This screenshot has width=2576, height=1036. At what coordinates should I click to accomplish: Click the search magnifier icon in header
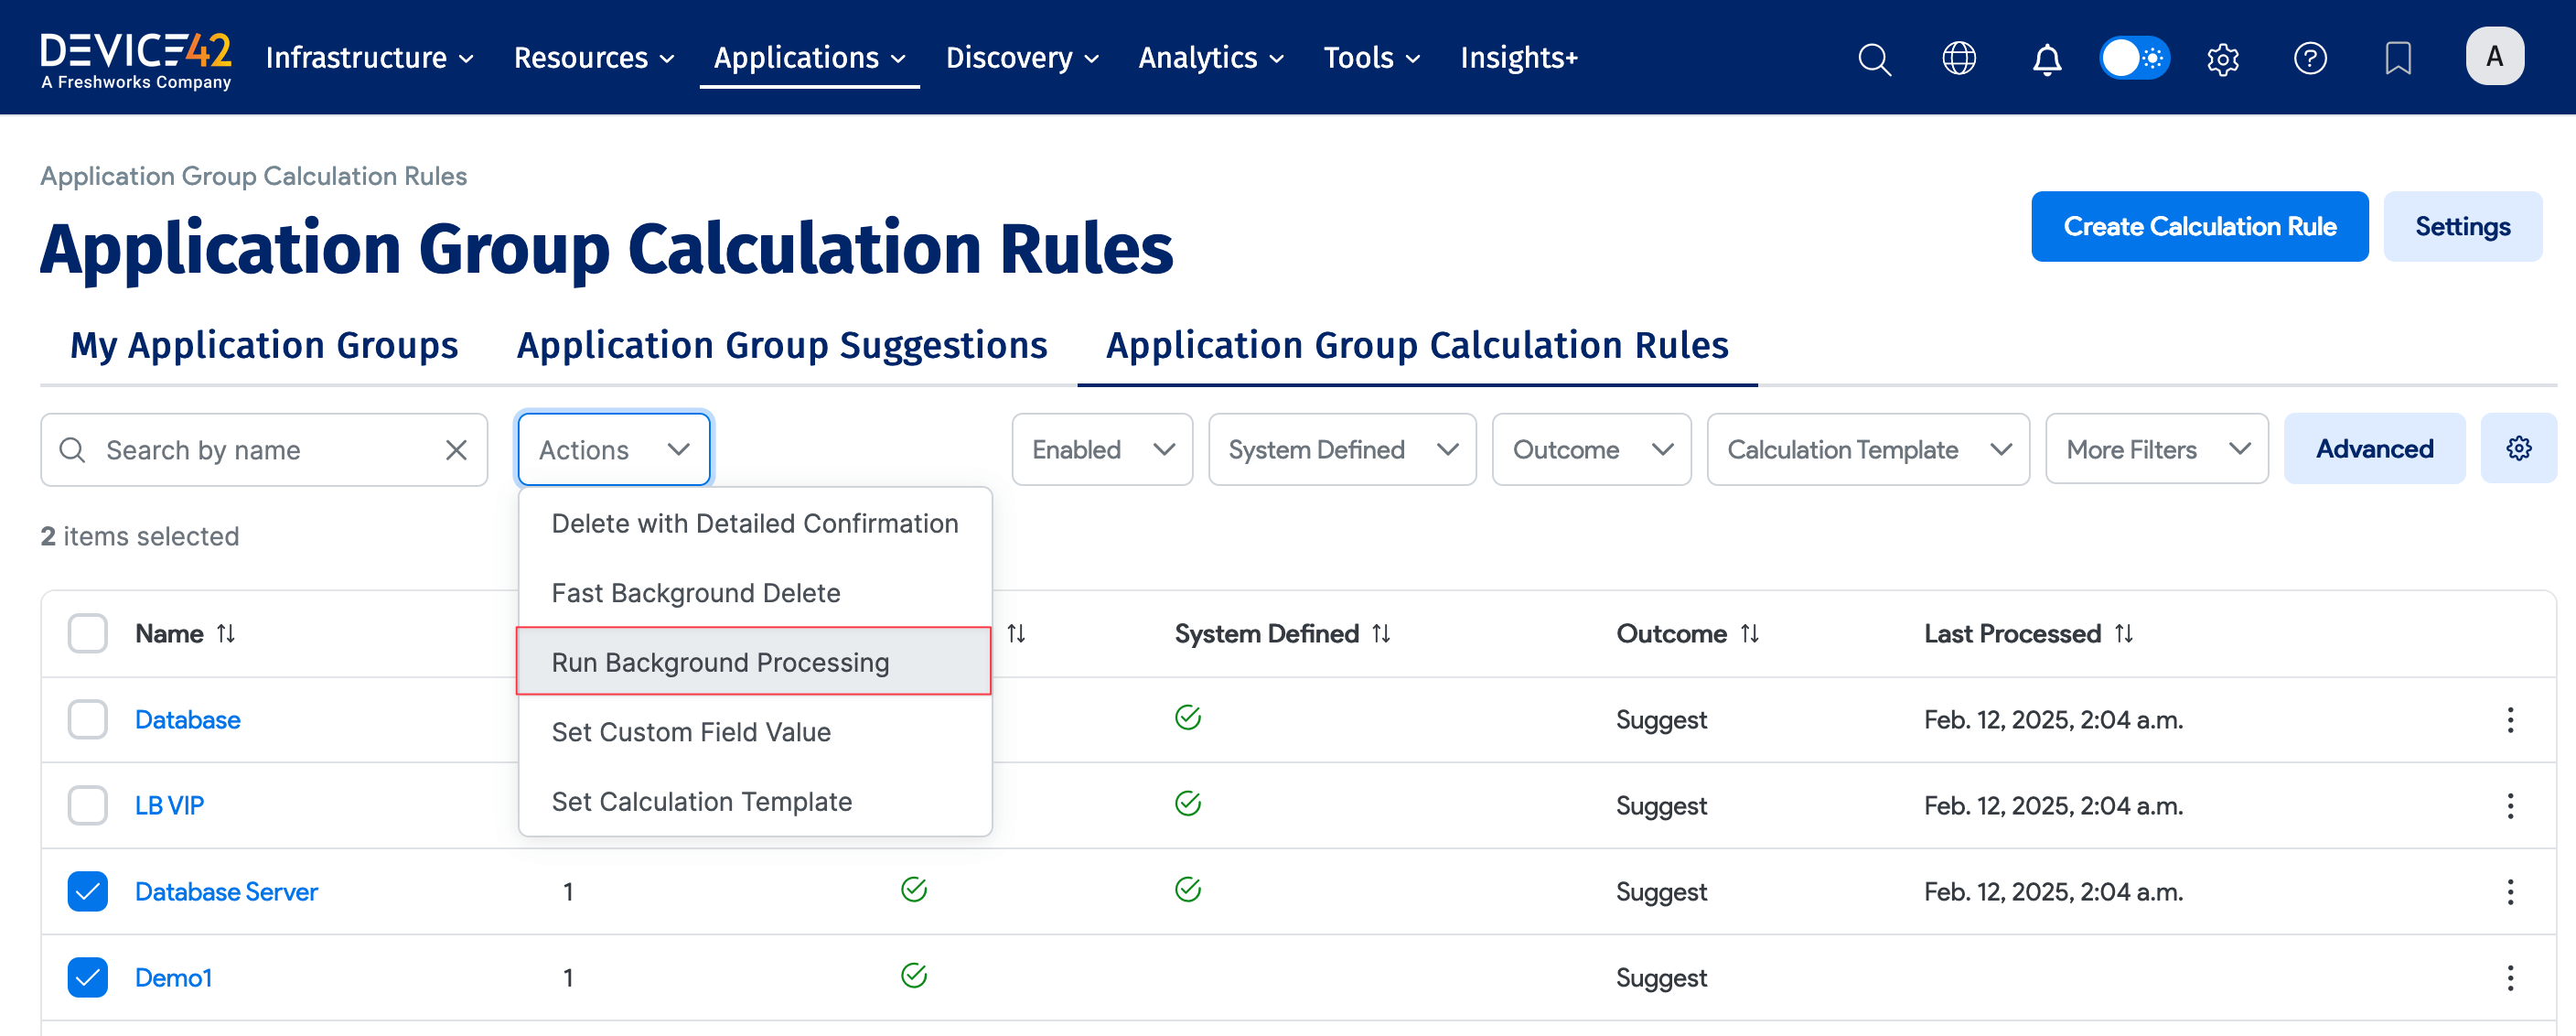tap(1874, 59)
